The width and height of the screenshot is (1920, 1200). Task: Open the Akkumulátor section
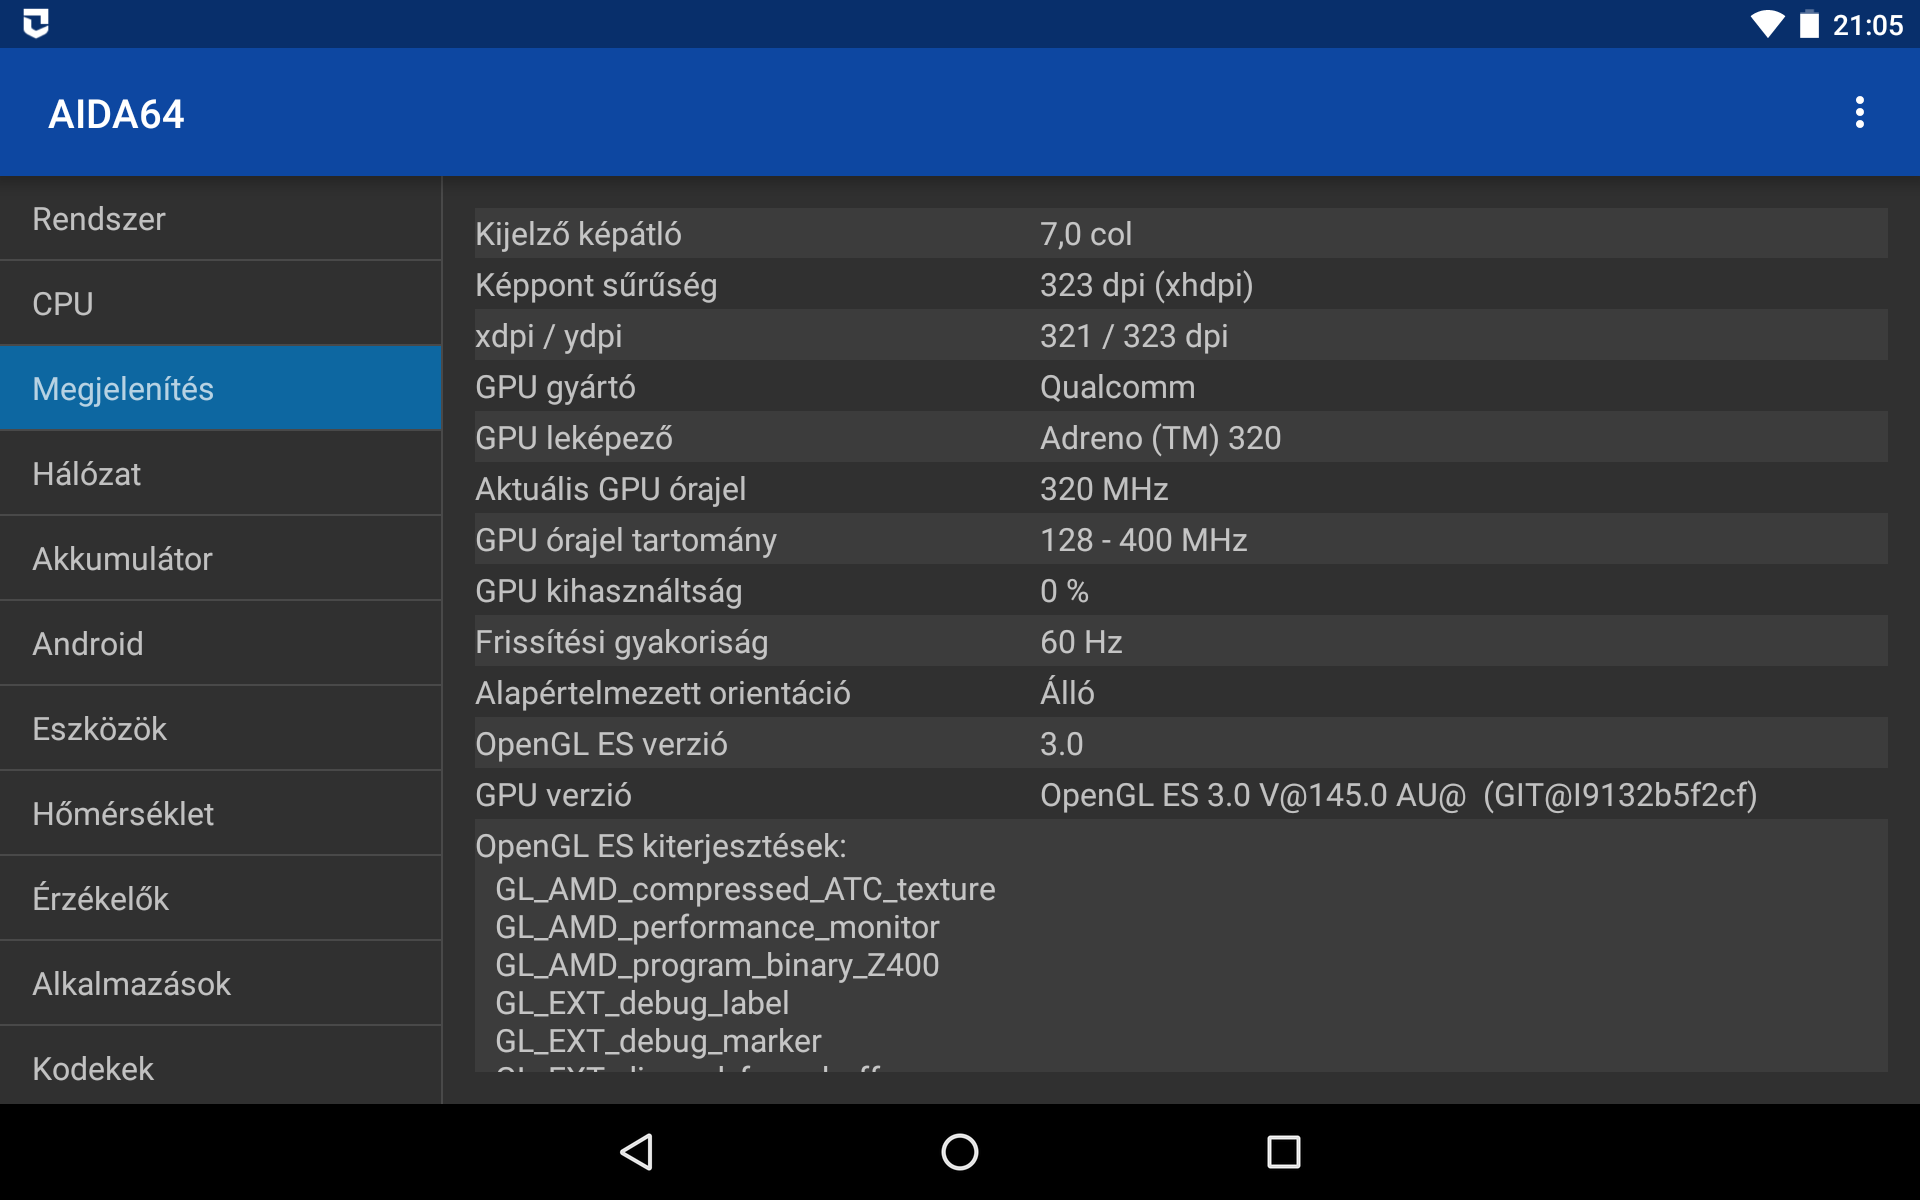coord(220,559)
